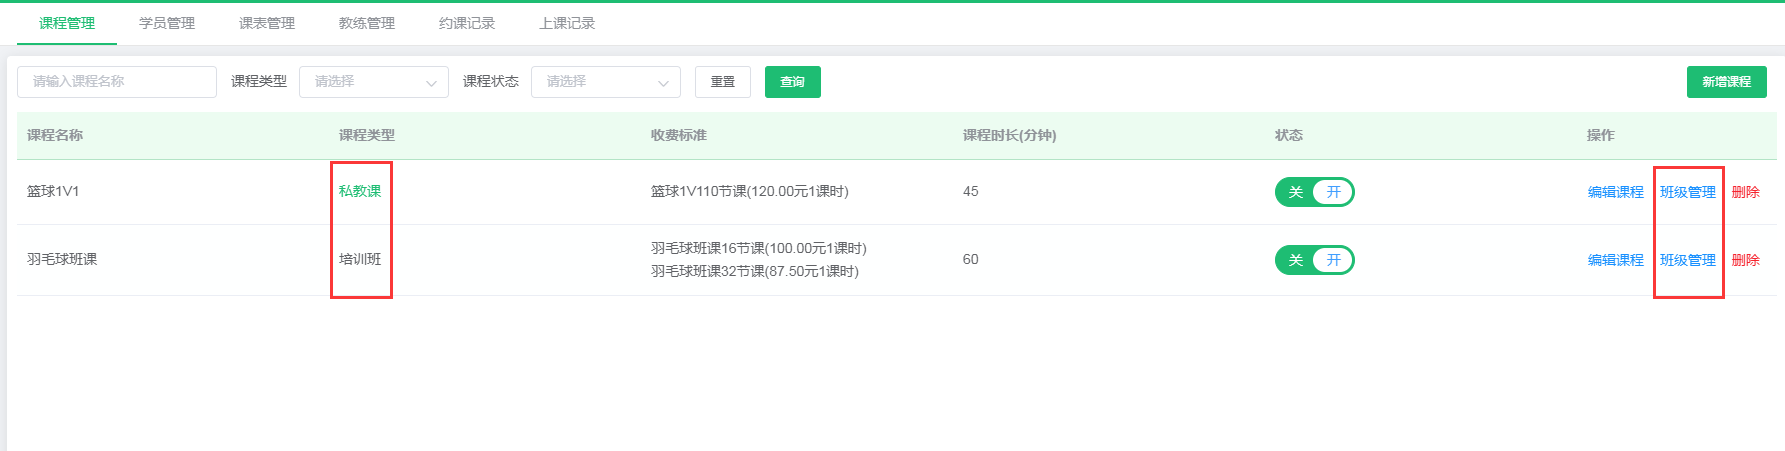Go to the 教练管理 tab

[367, 23]
